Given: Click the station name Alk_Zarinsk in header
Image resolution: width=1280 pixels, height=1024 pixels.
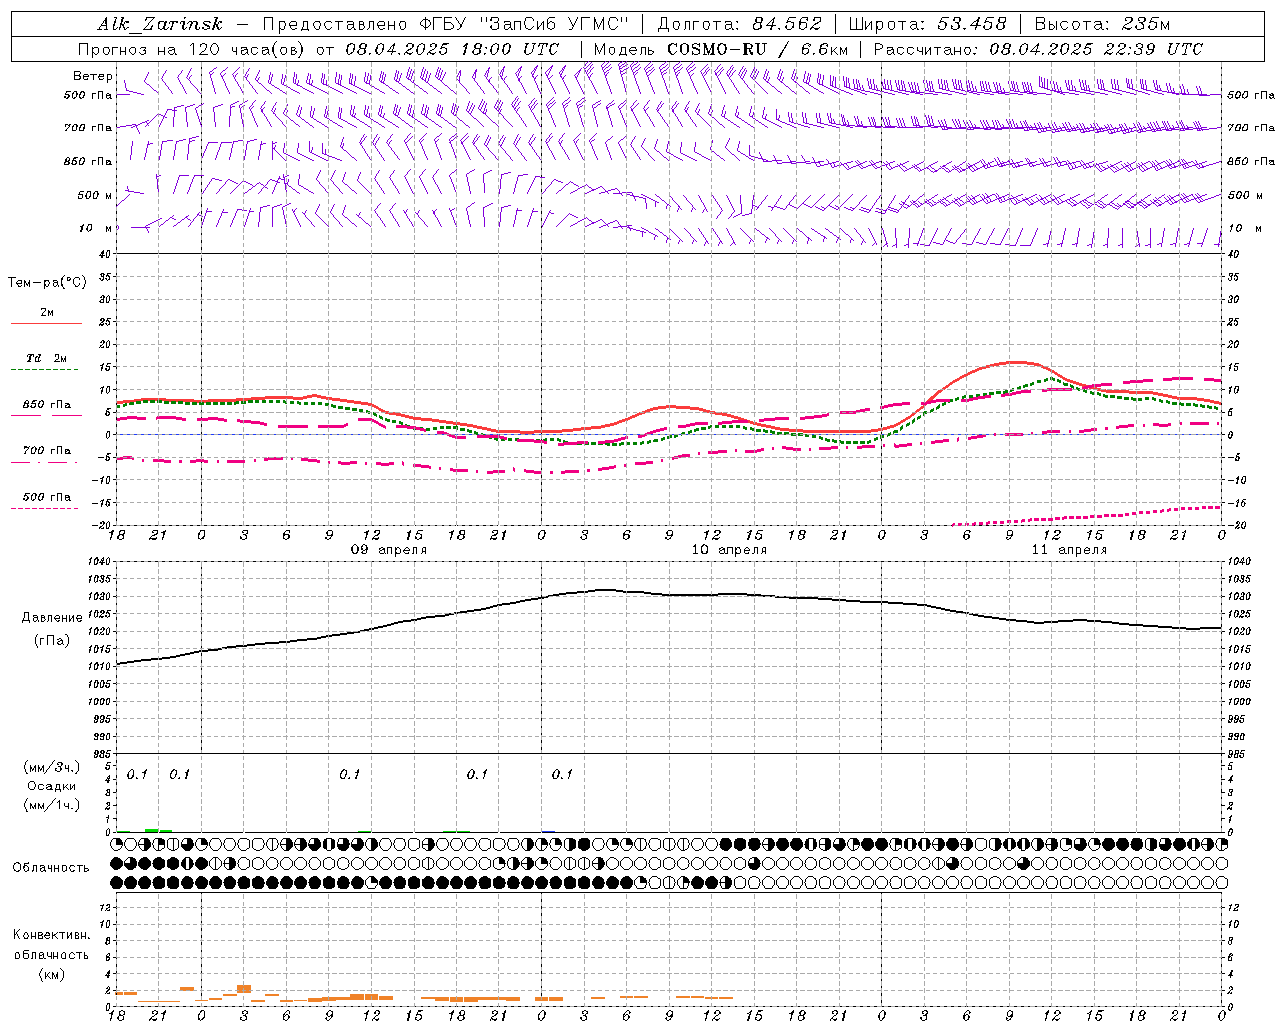Looking at the screenshot, I should point(160,24).
